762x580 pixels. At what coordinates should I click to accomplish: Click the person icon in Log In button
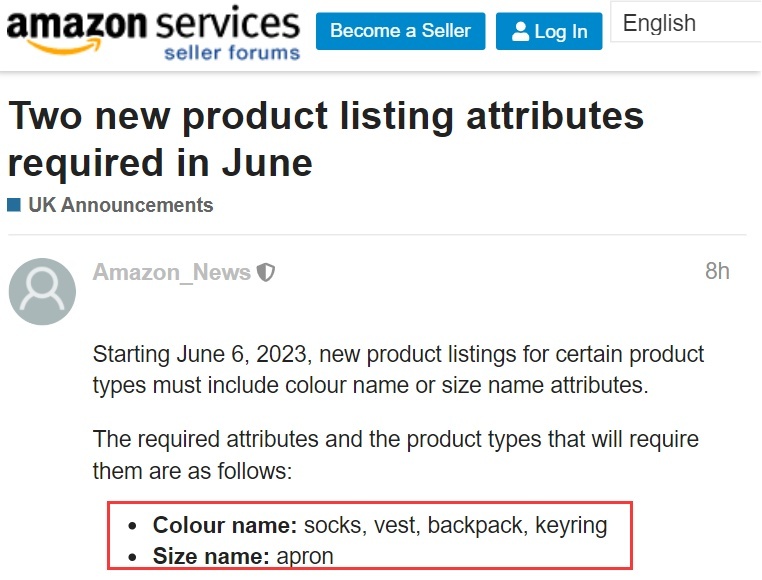point(520,32)
